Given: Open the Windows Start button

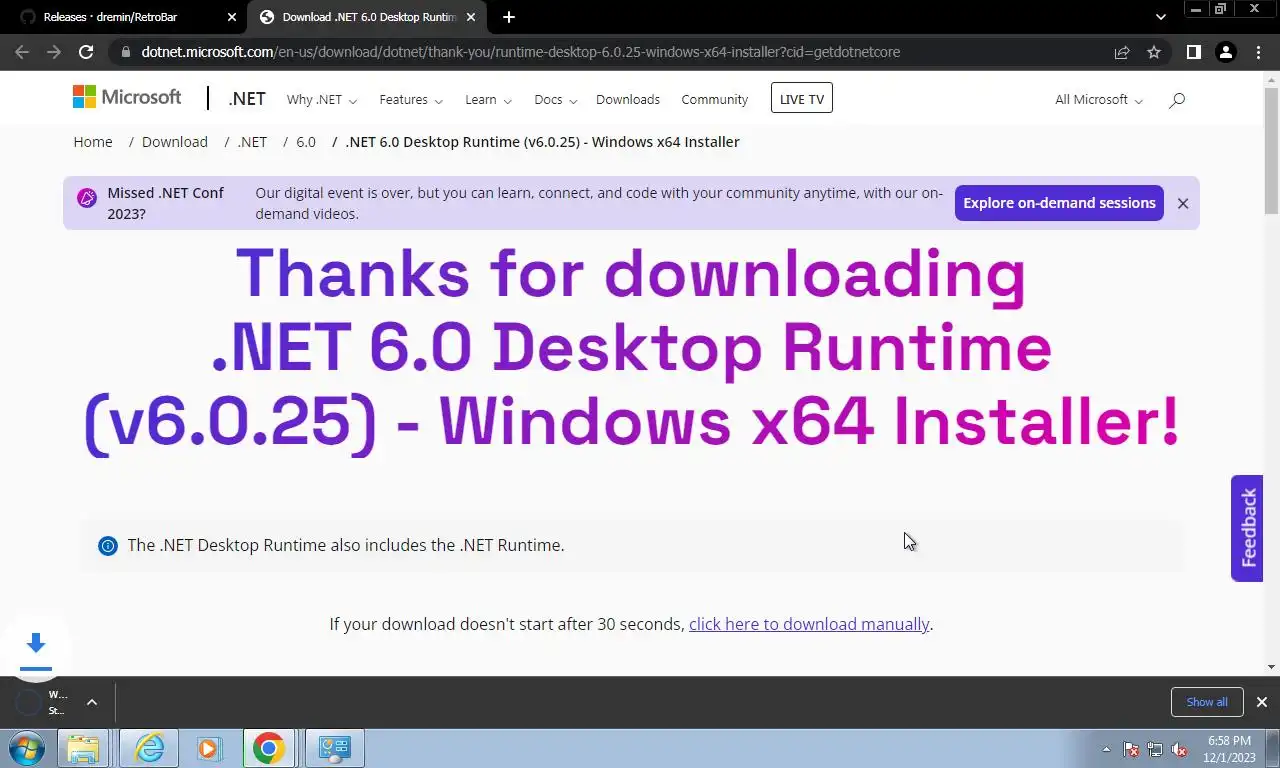Looking at the screenshot, I should click(x=26, y=748).
